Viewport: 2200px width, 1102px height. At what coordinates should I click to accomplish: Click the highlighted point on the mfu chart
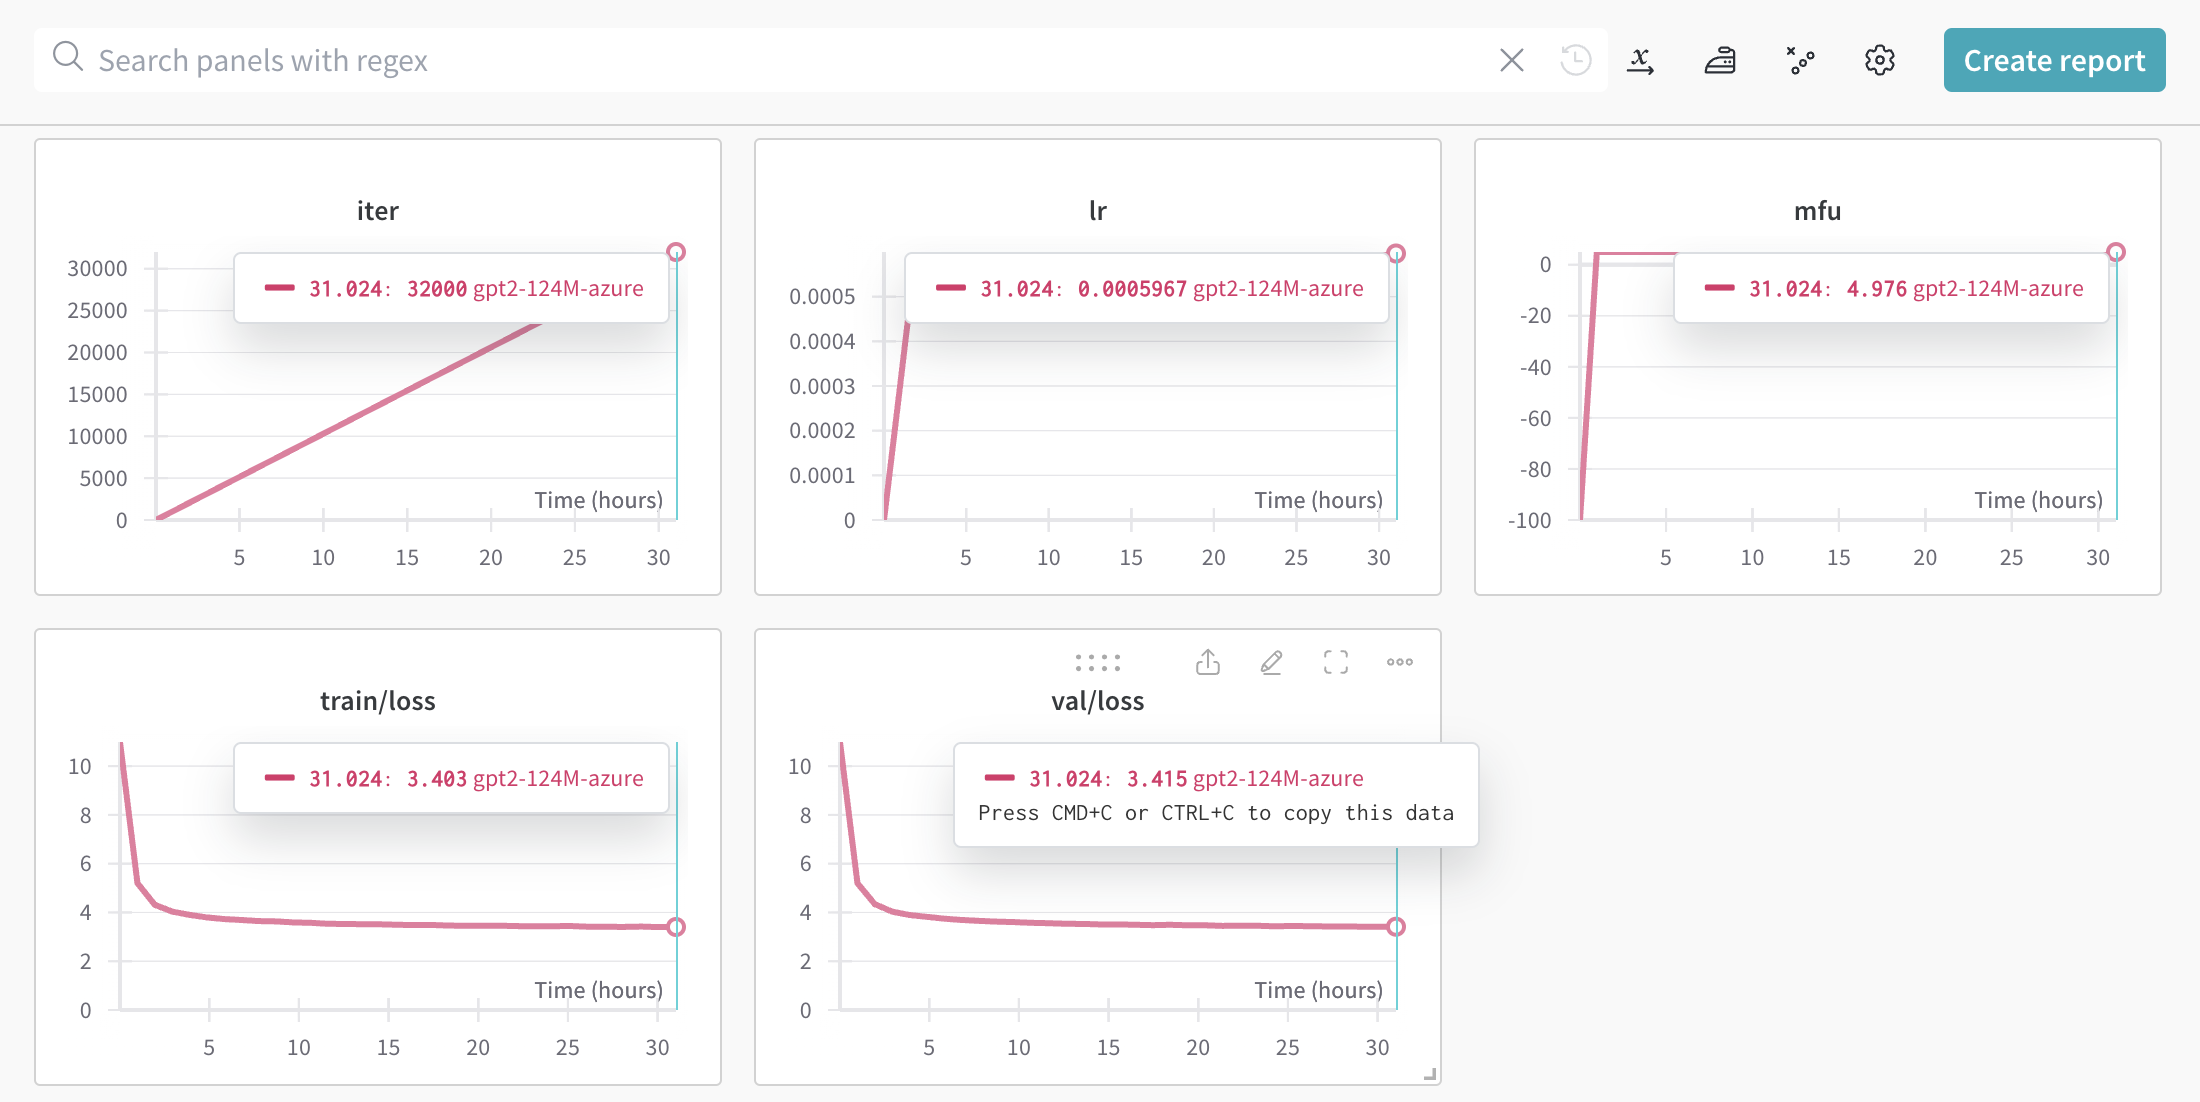tap(2116, 252)
